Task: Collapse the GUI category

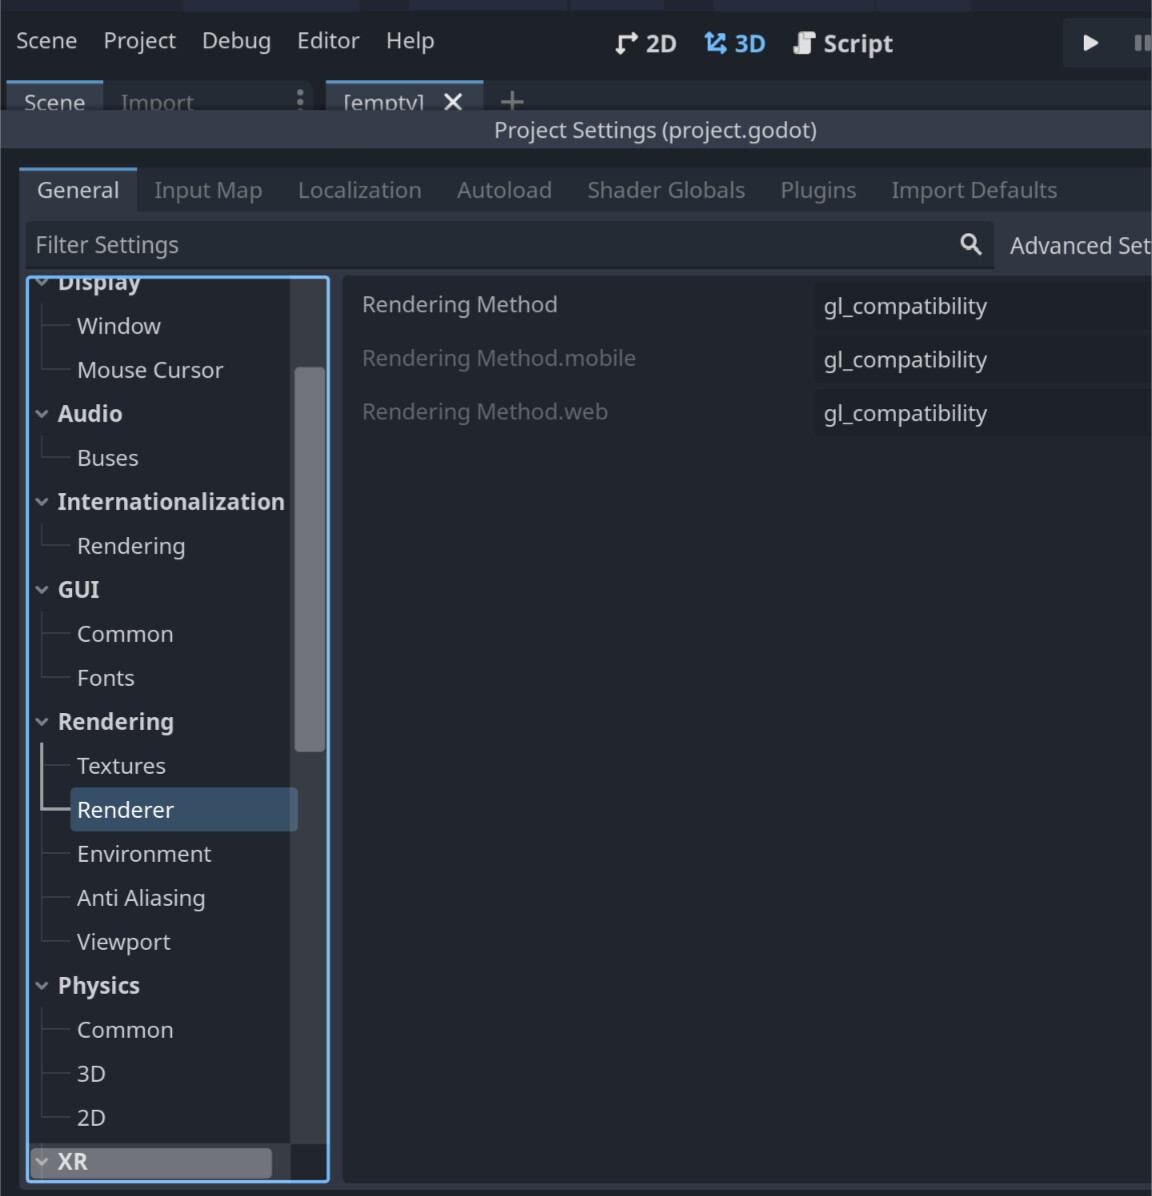Action: [x=42, y=590]
